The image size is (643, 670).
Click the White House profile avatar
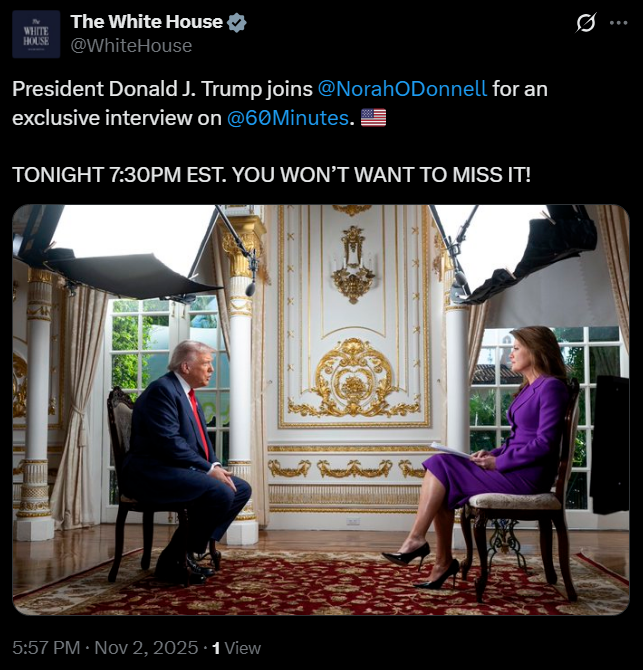(36, 34)
